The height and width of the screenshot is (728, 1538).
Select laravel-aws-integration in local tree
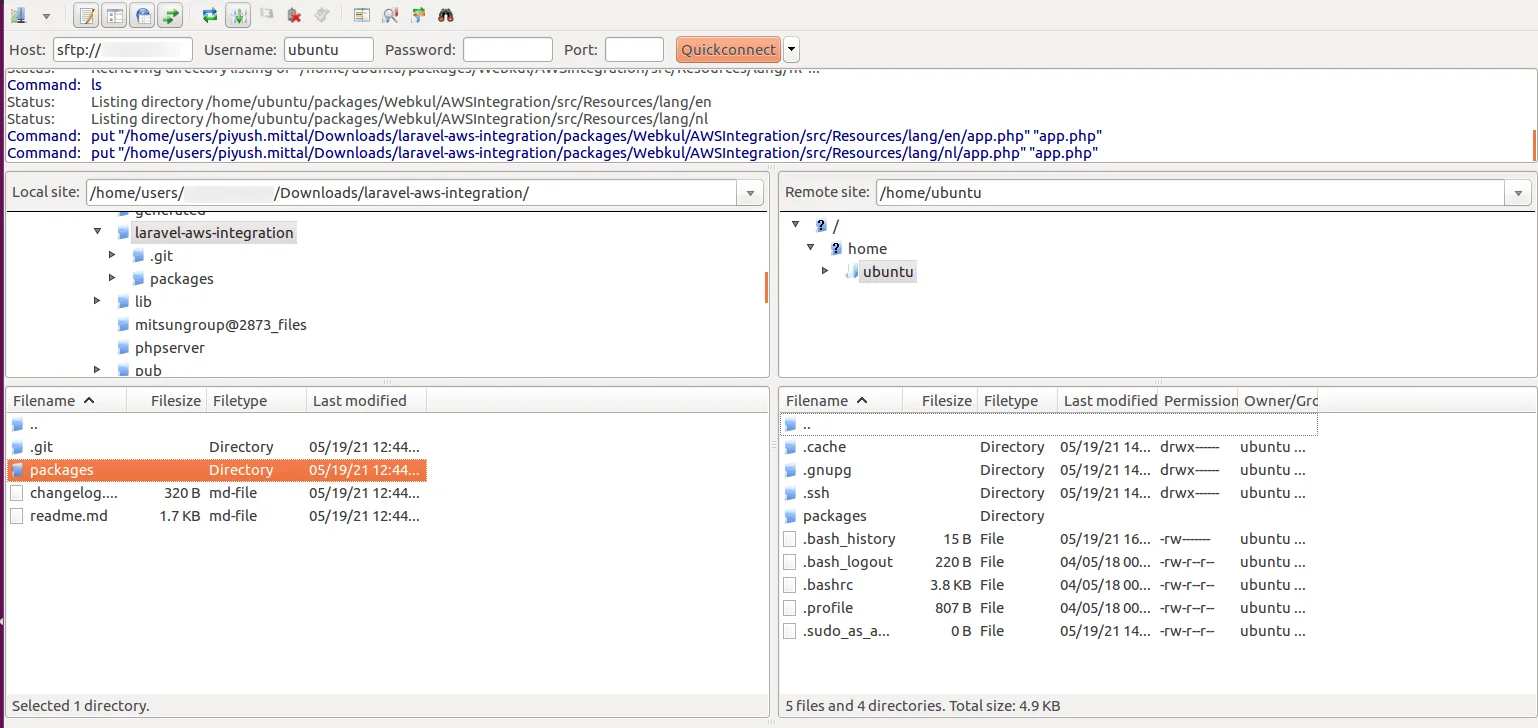point(214,233)
